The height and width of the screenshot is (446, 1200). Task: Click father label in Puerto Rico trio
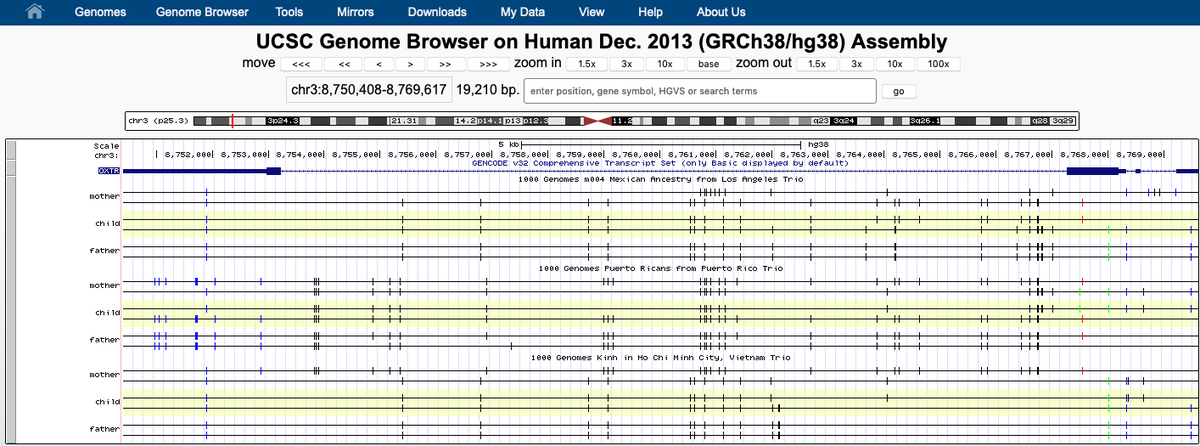pos(104,339)
